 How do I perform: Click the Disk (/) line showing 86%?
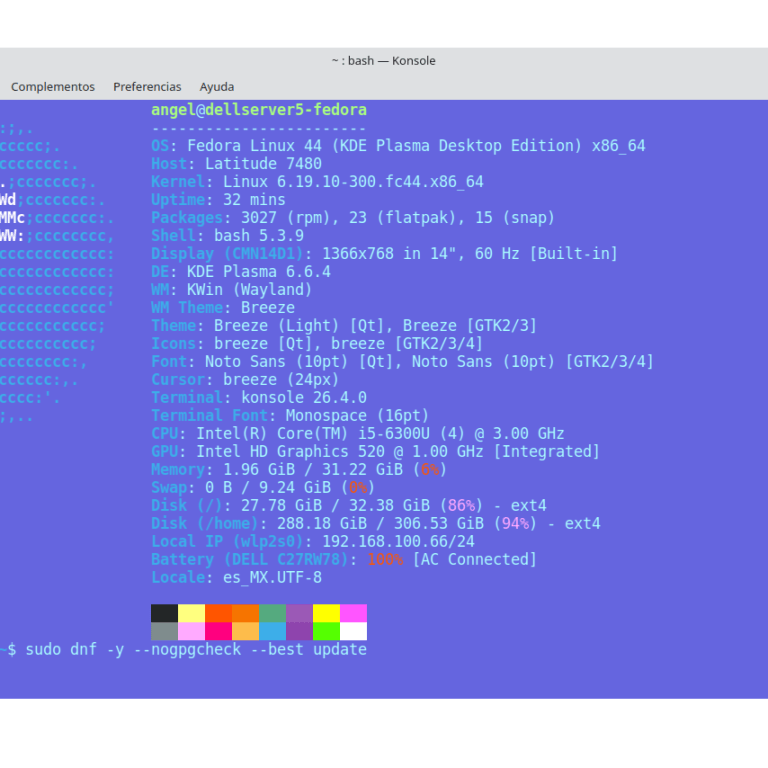pos(349,506)
